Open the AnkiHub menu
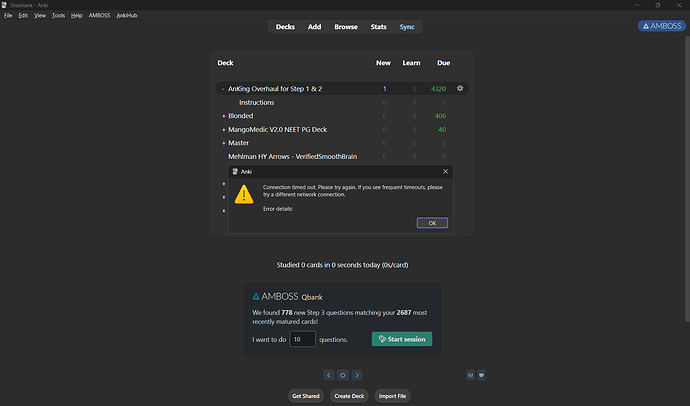This screenshot has width=690, height=406. 127,15
